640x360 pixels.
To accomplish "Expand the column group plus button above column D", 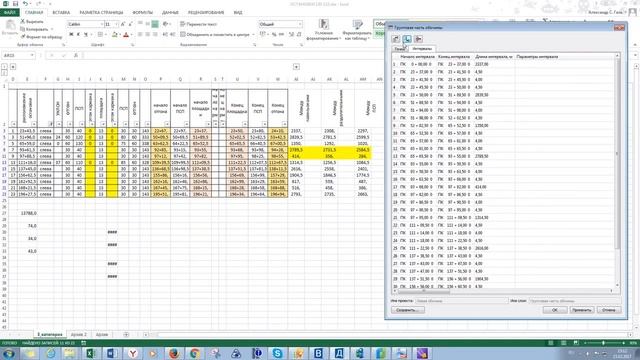I will coord(13,67).
